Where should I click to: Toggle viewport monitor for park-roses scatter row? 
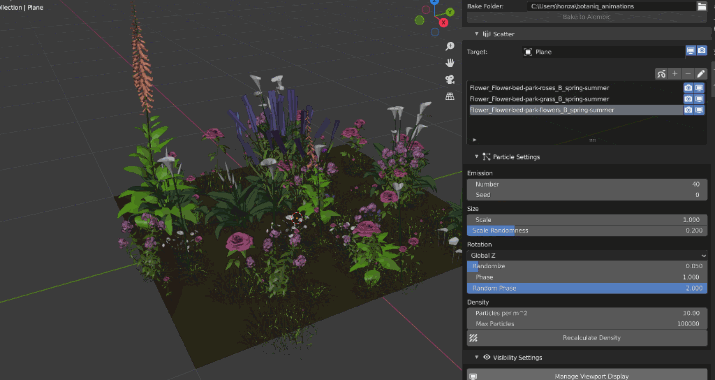tap(699, 88)
